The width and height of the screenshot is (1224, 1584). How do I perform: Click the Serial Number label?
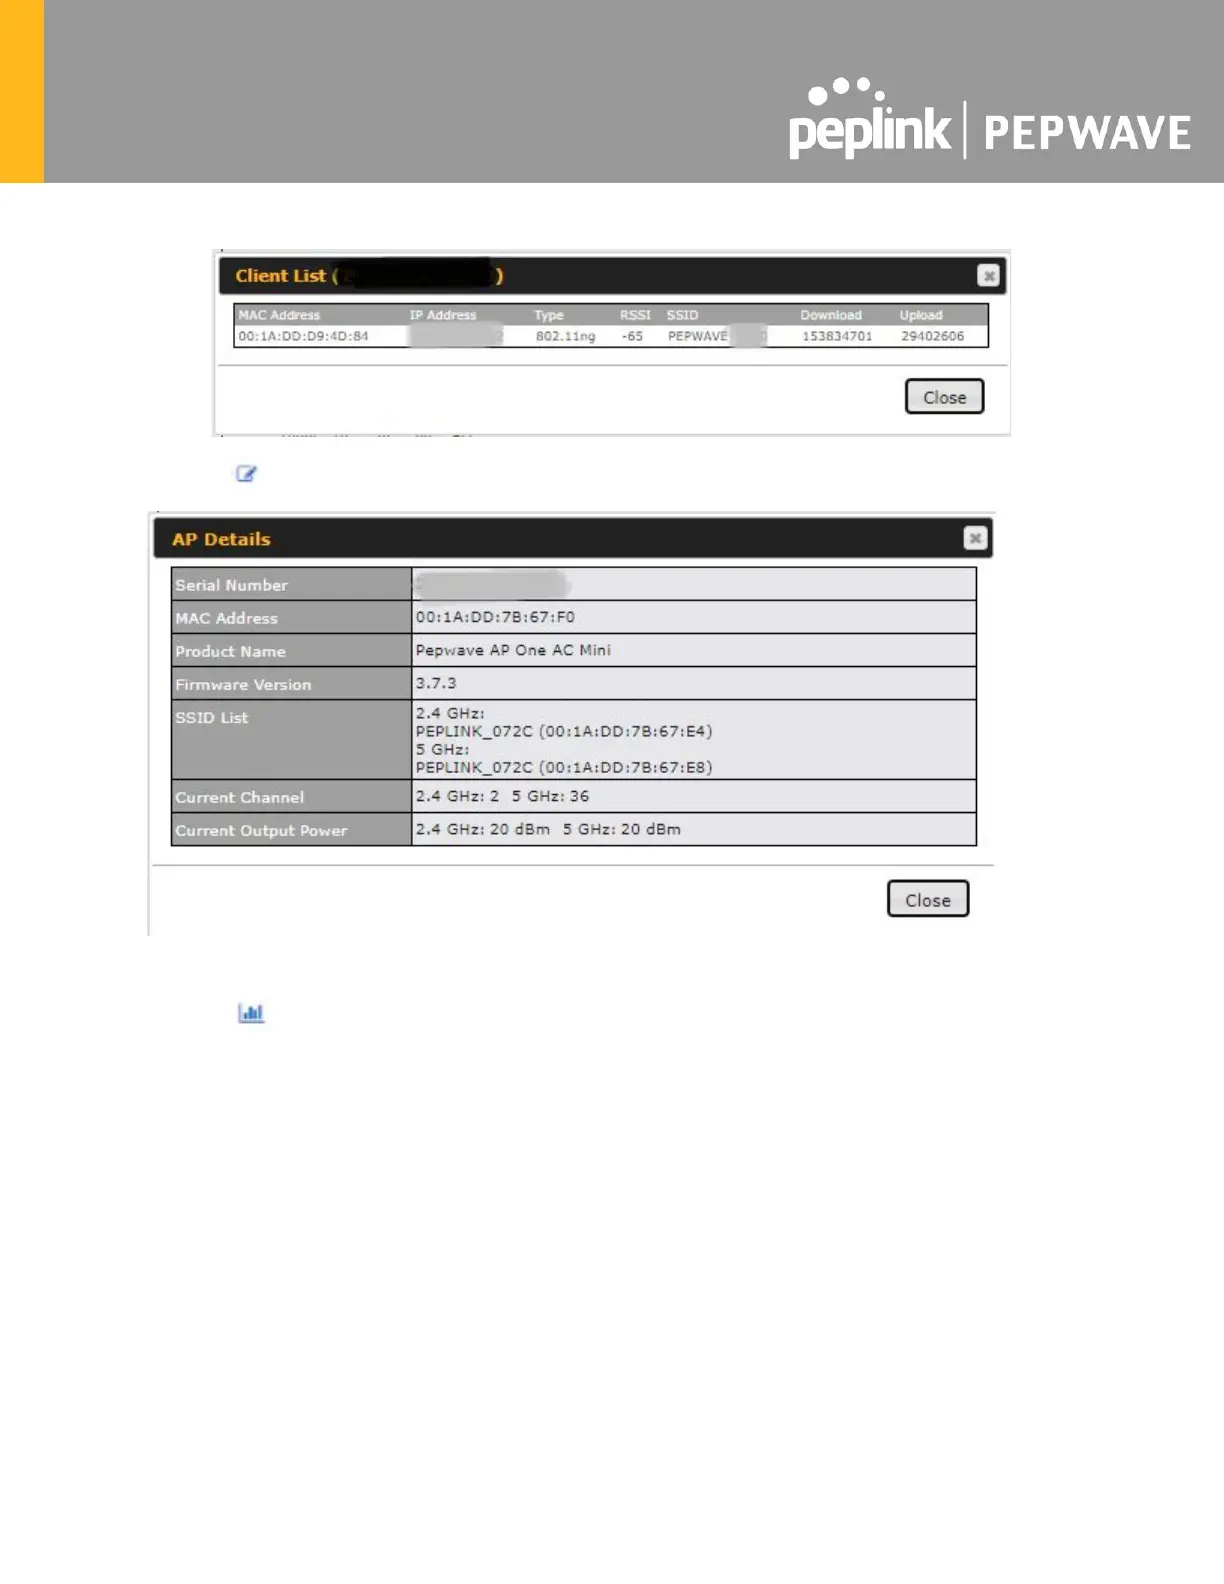231,585
